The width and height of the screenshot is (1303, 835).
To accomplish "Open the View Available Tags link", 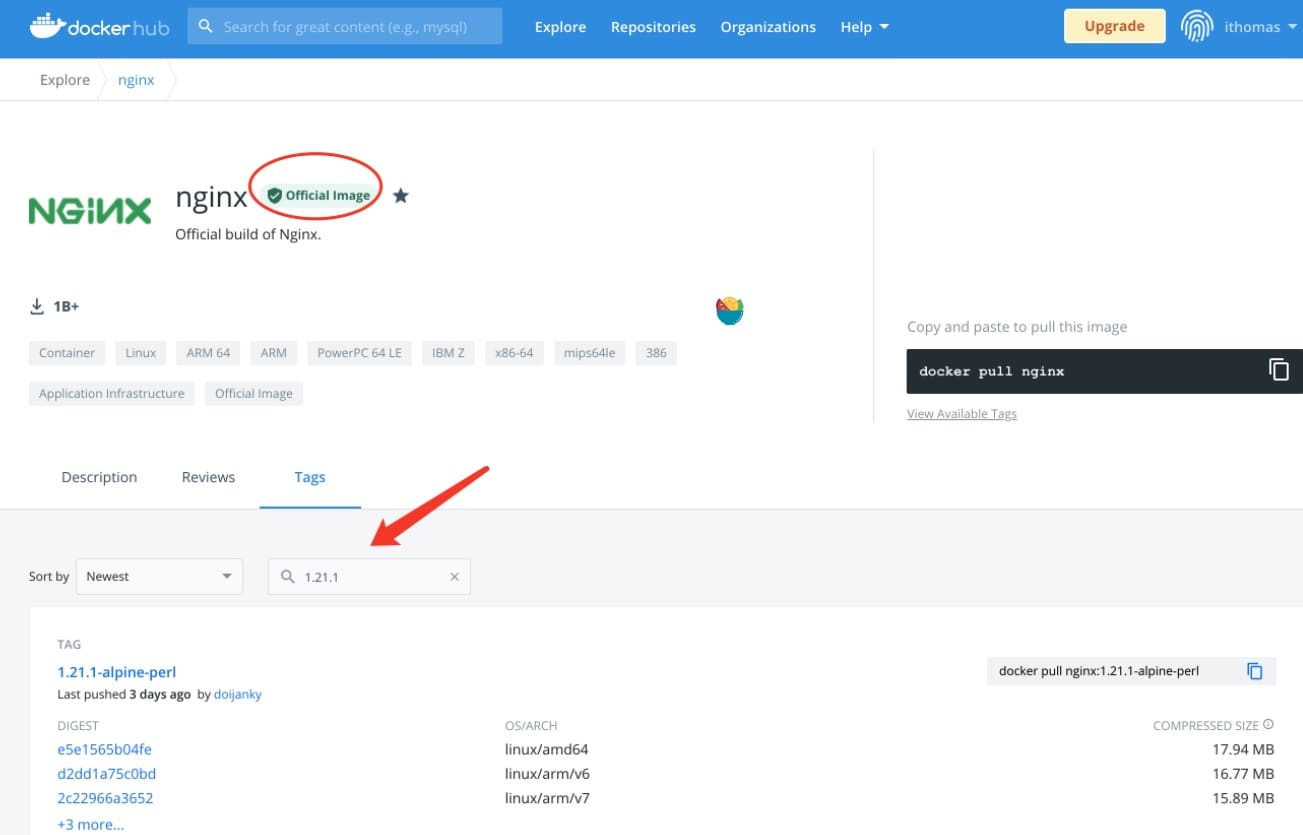I will click(960, 413).
